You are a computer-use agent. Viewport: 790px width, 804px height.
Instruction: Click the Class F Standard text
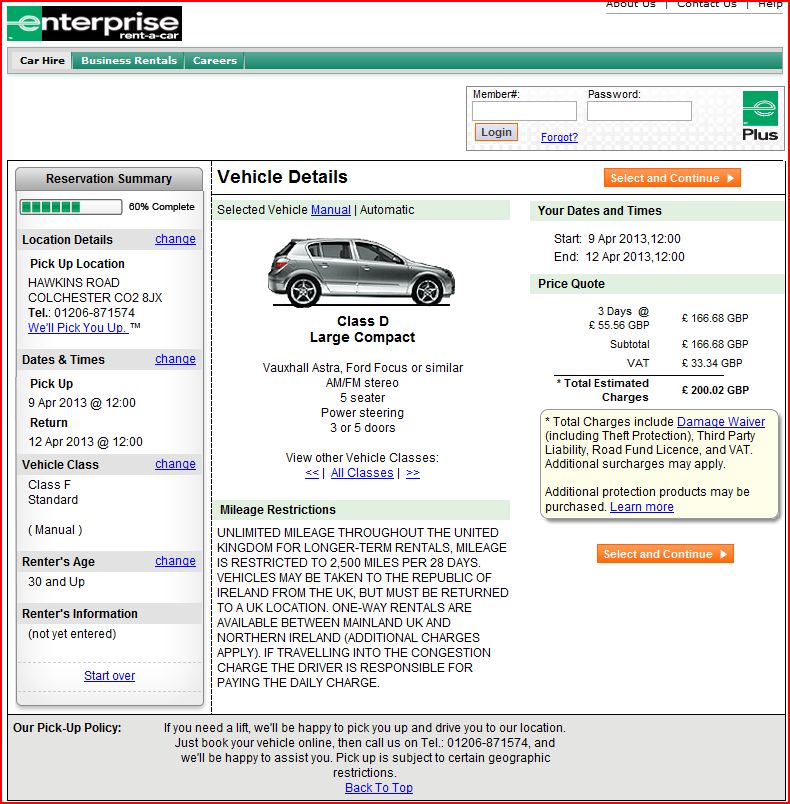tap(53, 492)
